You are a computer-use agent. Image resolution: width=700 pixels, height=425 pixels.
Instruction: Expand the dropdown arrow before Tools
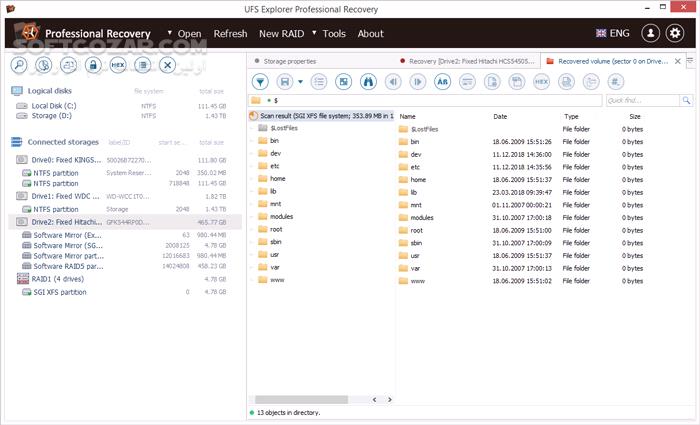point(314,33)
